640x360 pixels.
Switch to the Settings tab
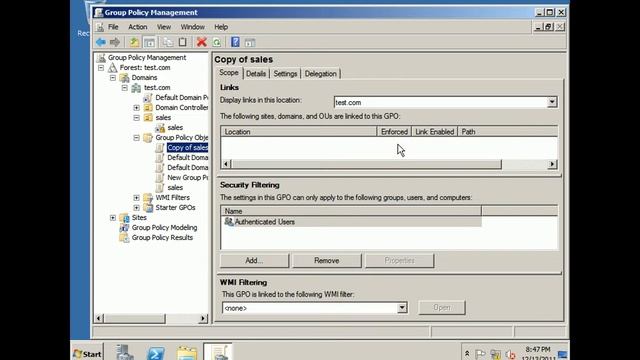click(x=285, y=74)
